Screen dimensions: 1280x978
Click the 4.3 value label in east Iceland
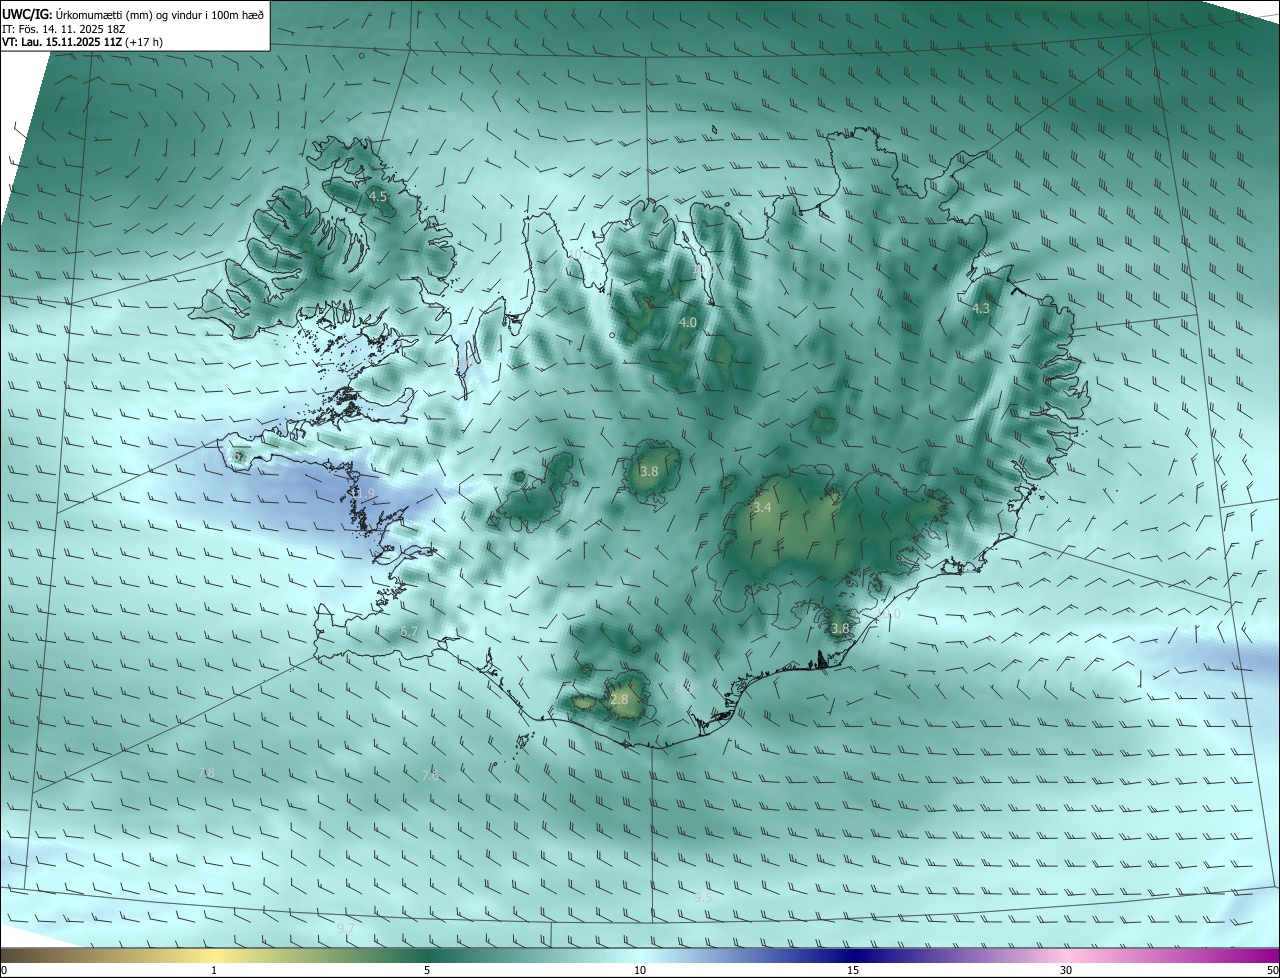coord(981,309)
